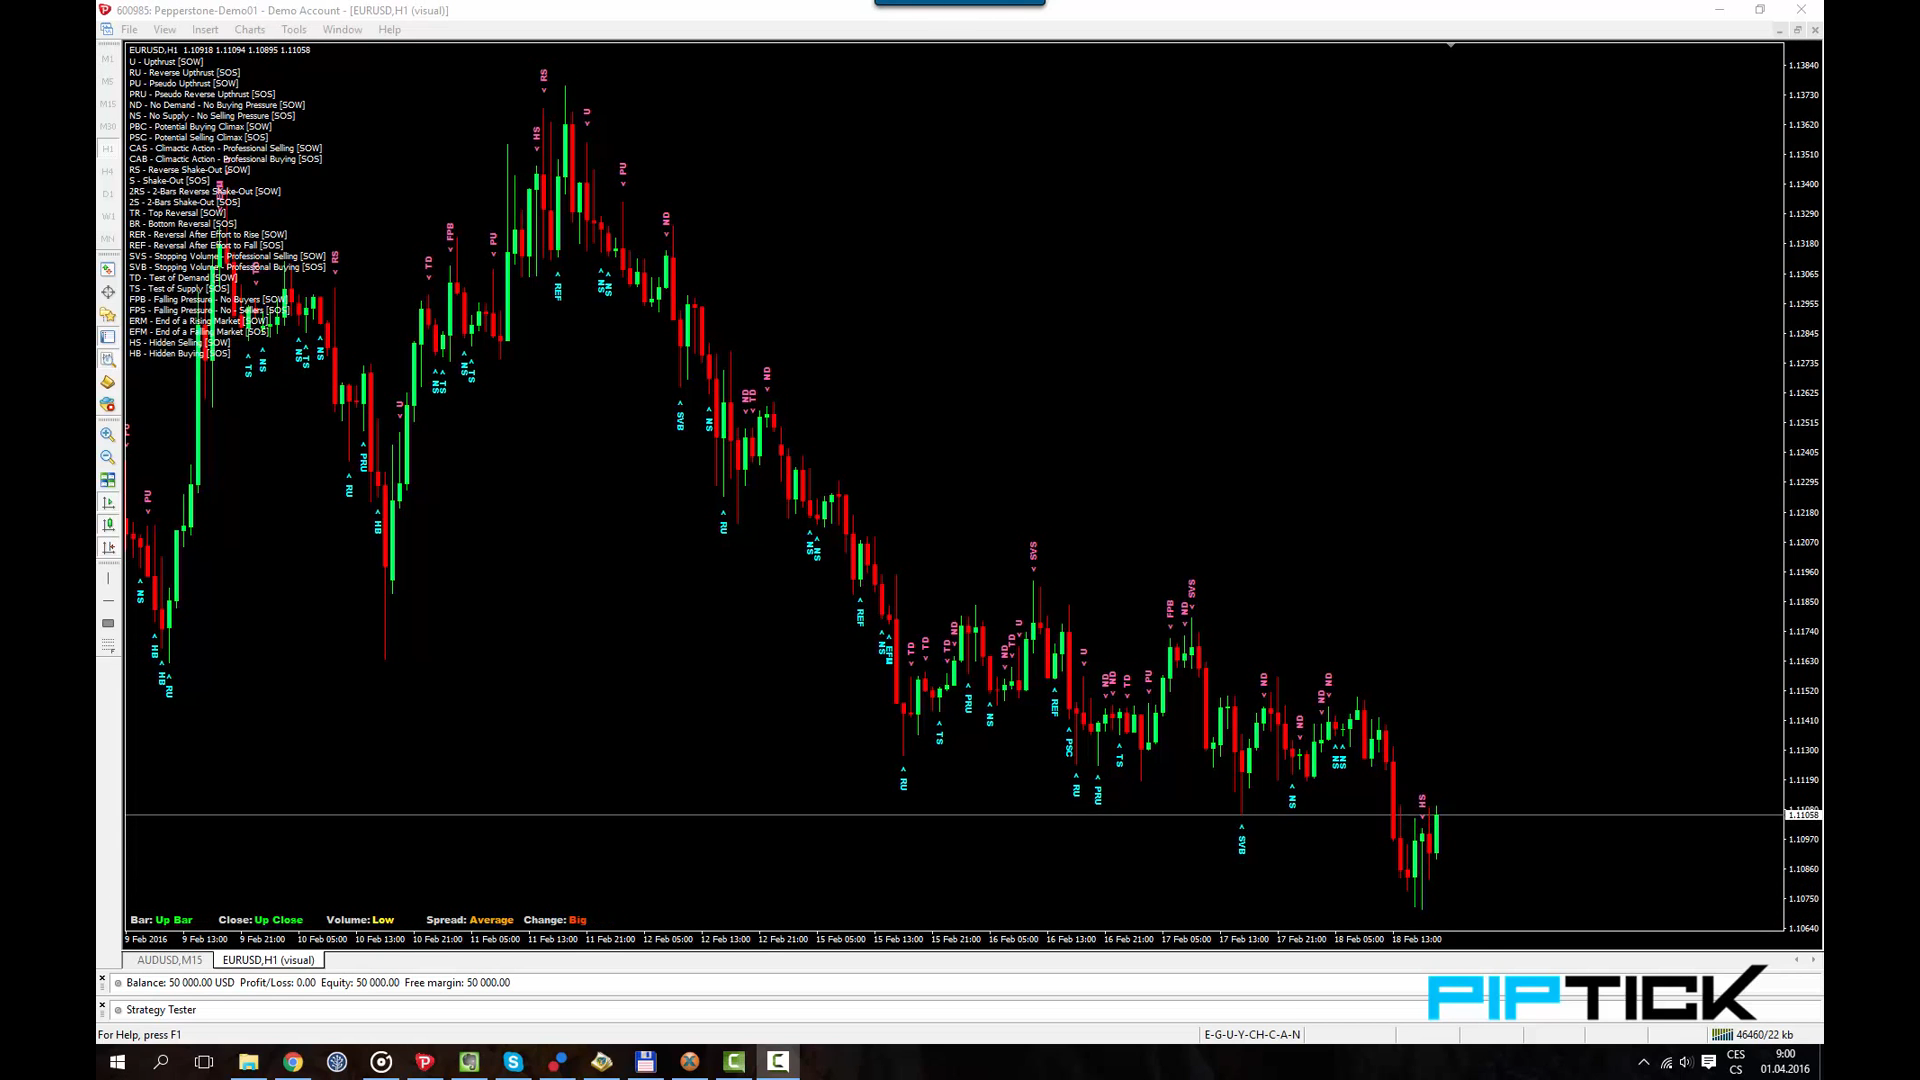Switch to the M15 timeframe
Viewport: 1920px width, 1080px height.
click(108, 104)
